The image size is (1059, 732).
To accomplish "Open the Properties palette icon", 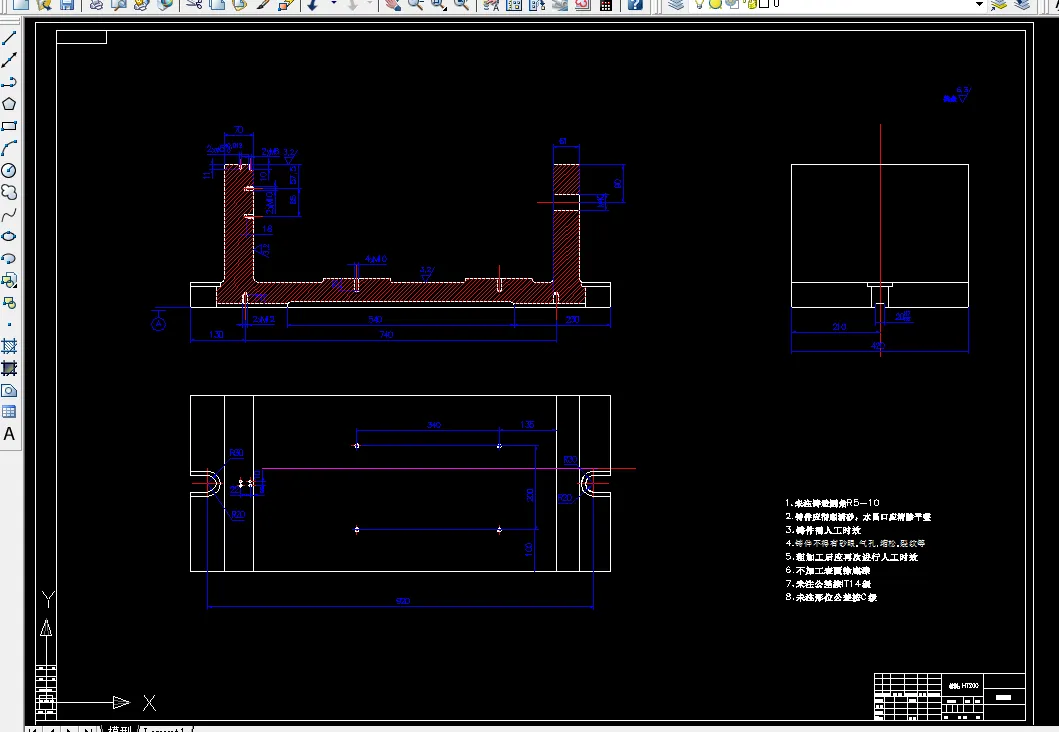I will pyautogui.click(x=491, y=4).
